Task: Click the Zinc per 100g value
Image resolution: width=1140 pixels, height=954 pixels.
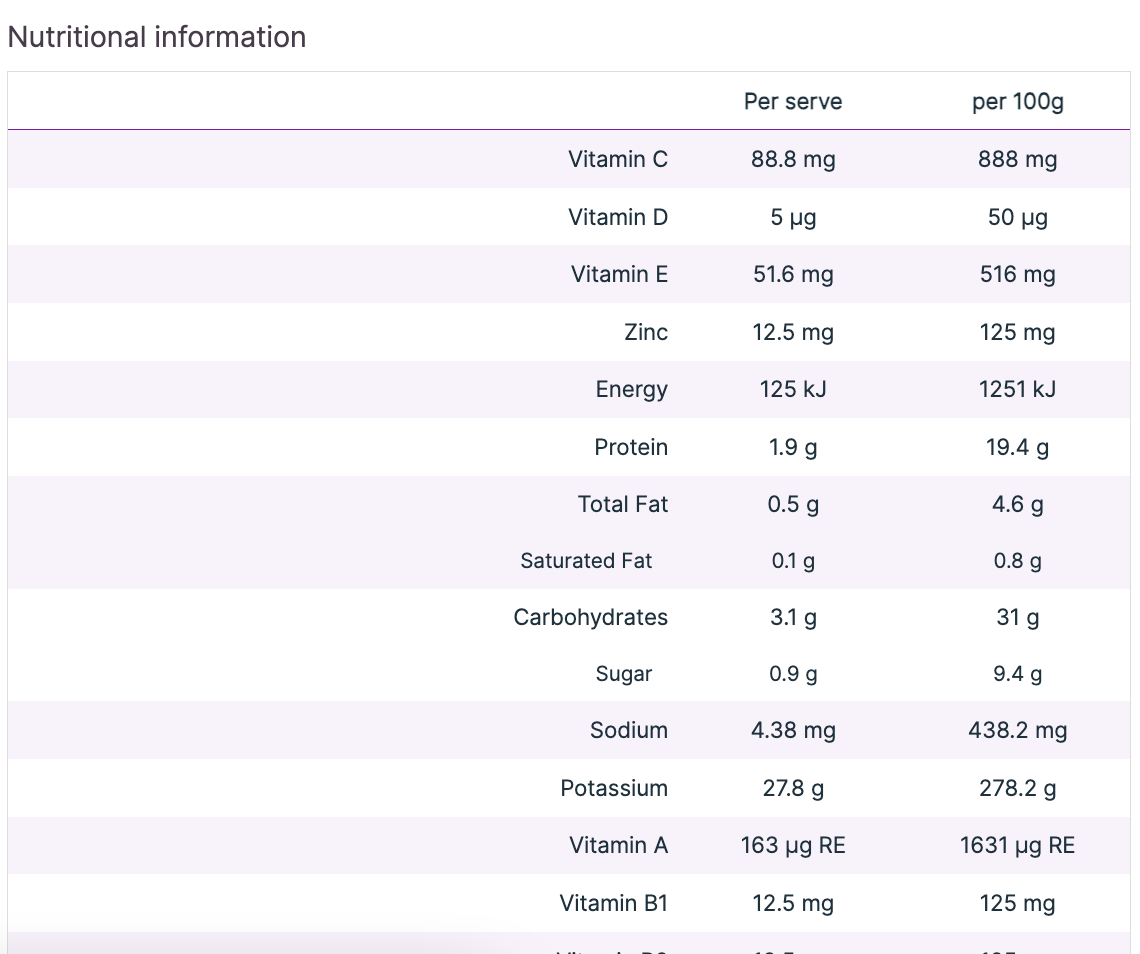Action: tap(1017, 332)
